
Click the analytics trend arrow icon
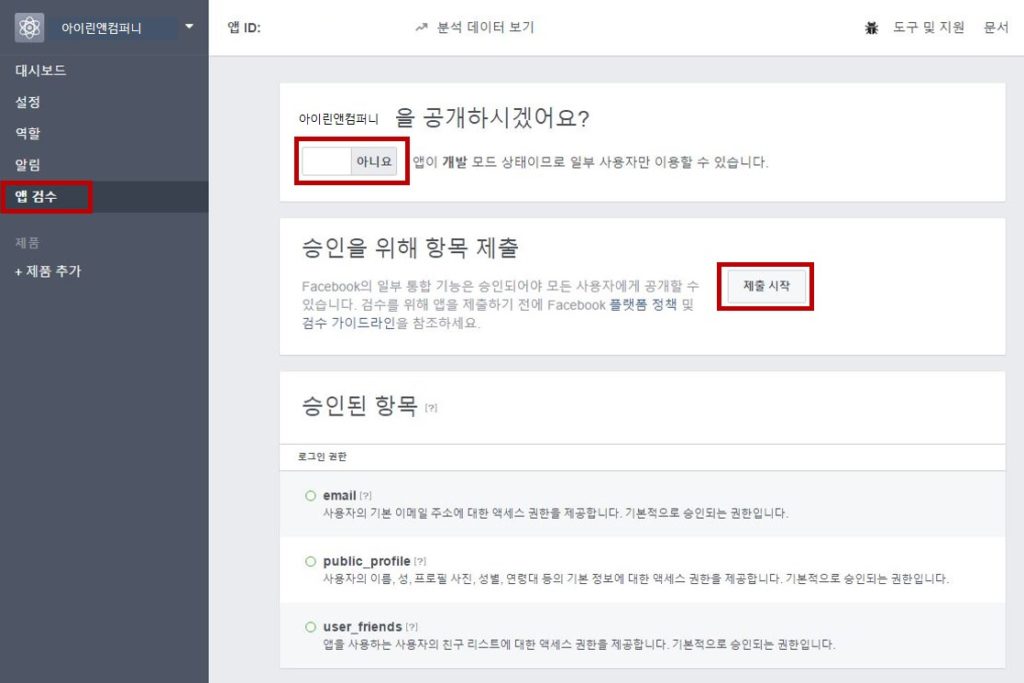pos(421,27)
